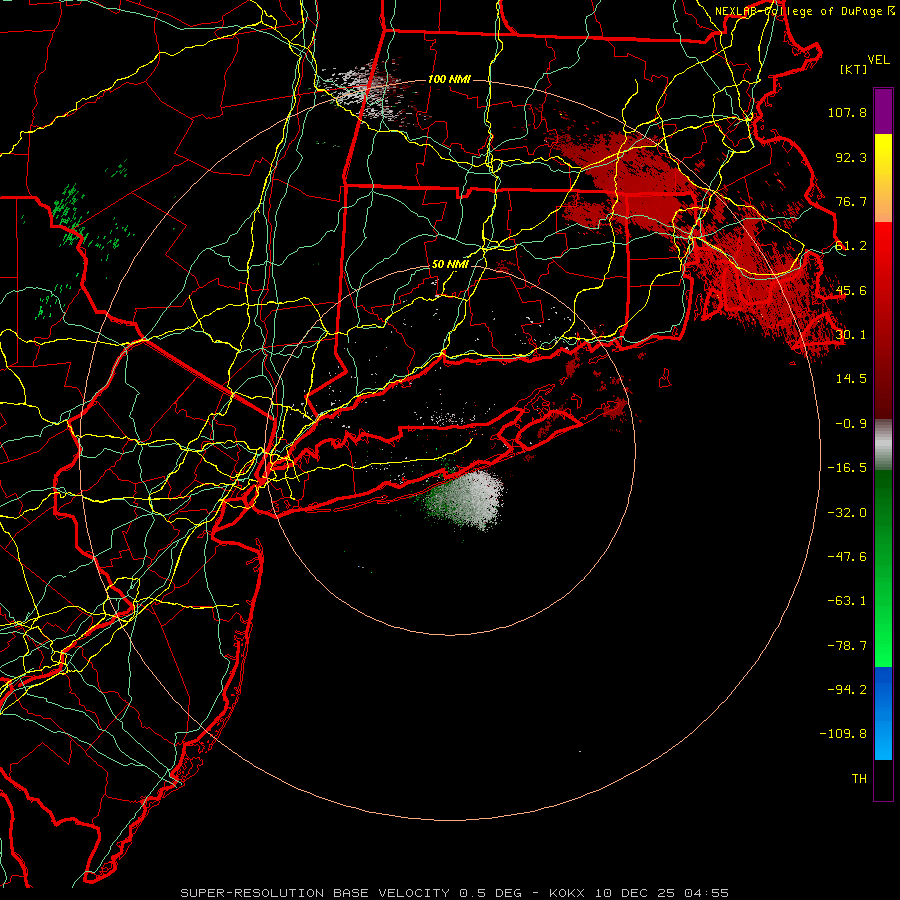Click the -47.6 velocity scale value

(x=847, y=557)
